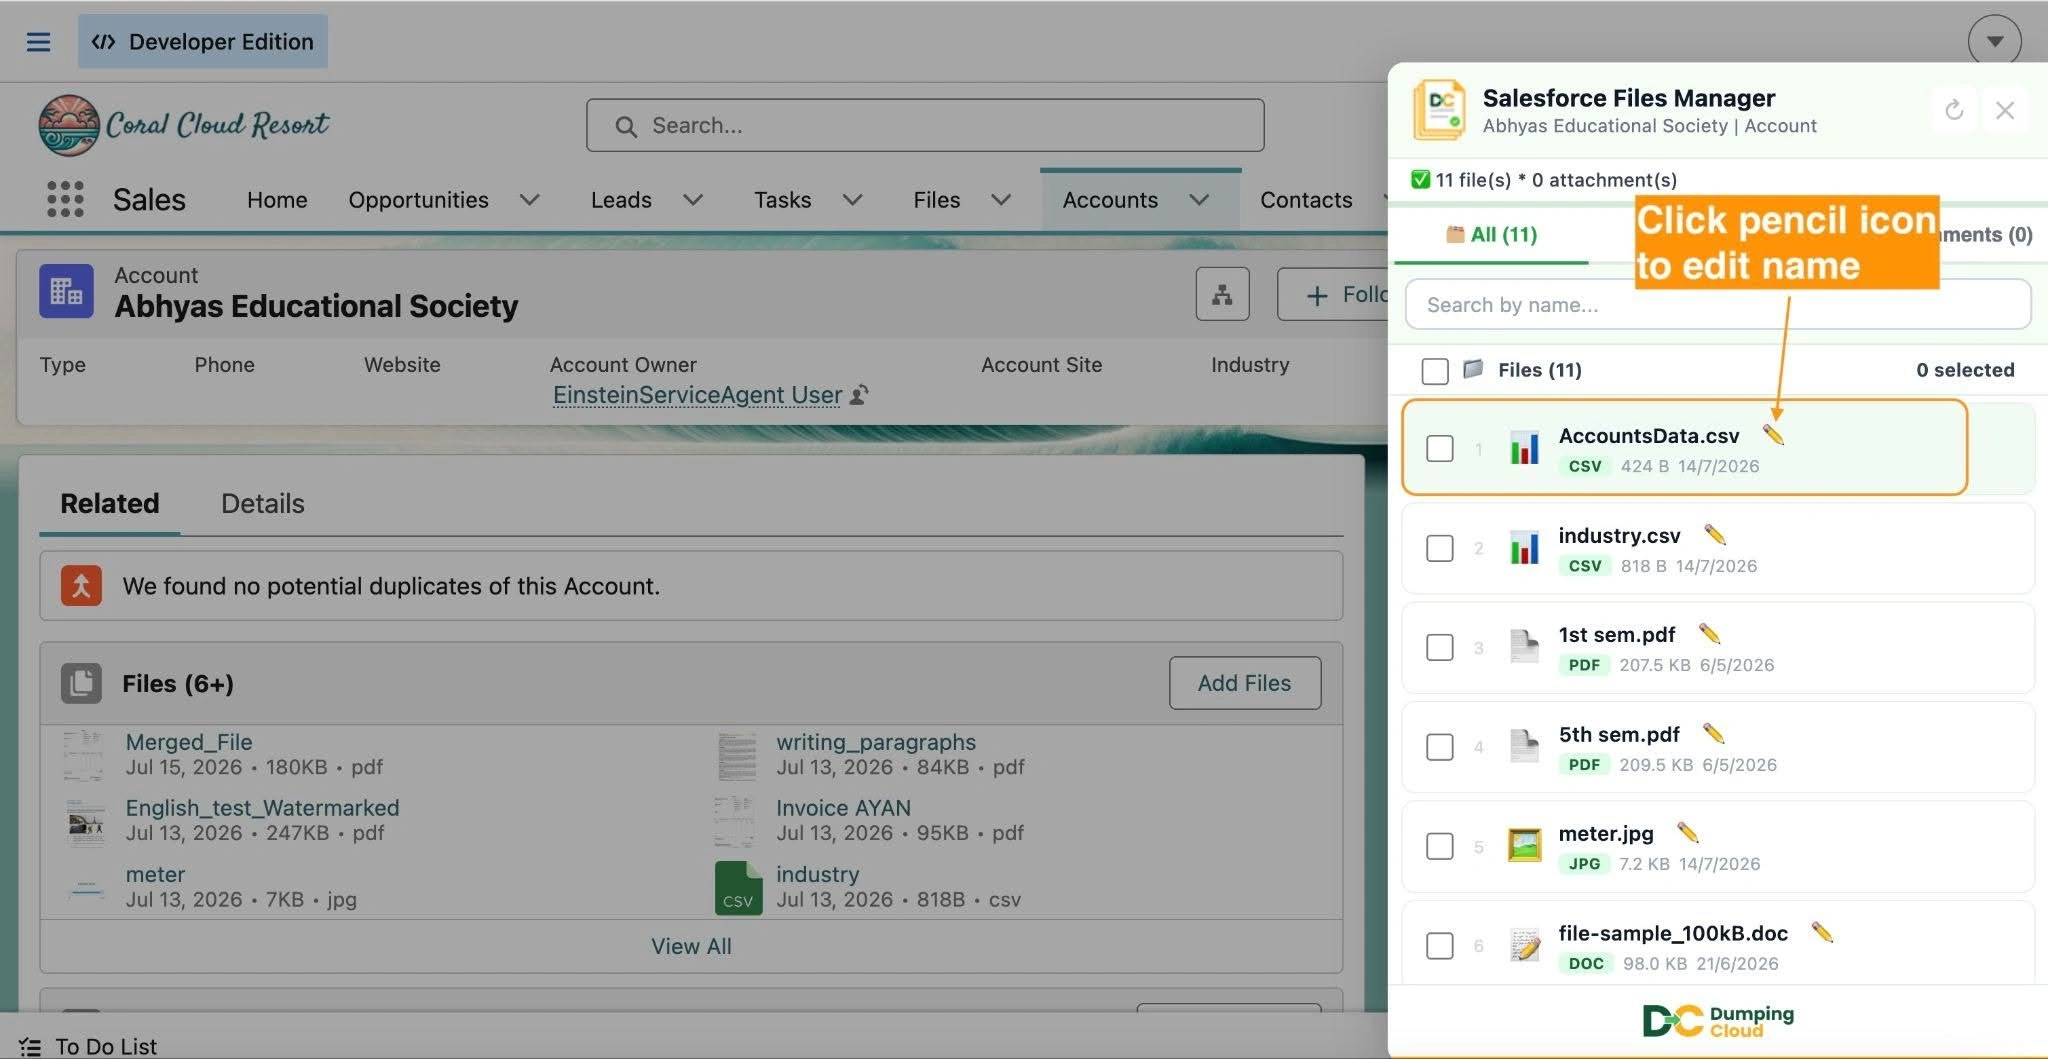Click the meter.jpg image icon
Screen dimensions: 2048x1059
pyautogui.click(x=1524, y=846)
